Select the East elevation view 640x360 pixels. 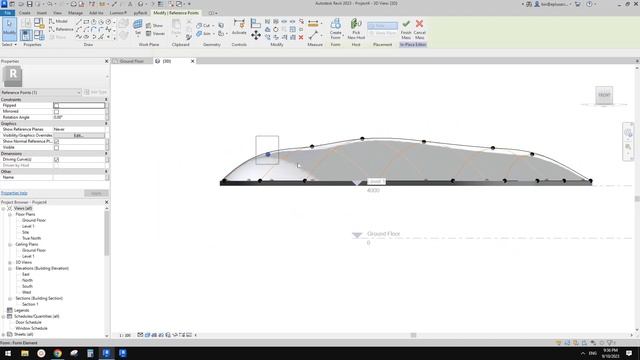[26, 274]
